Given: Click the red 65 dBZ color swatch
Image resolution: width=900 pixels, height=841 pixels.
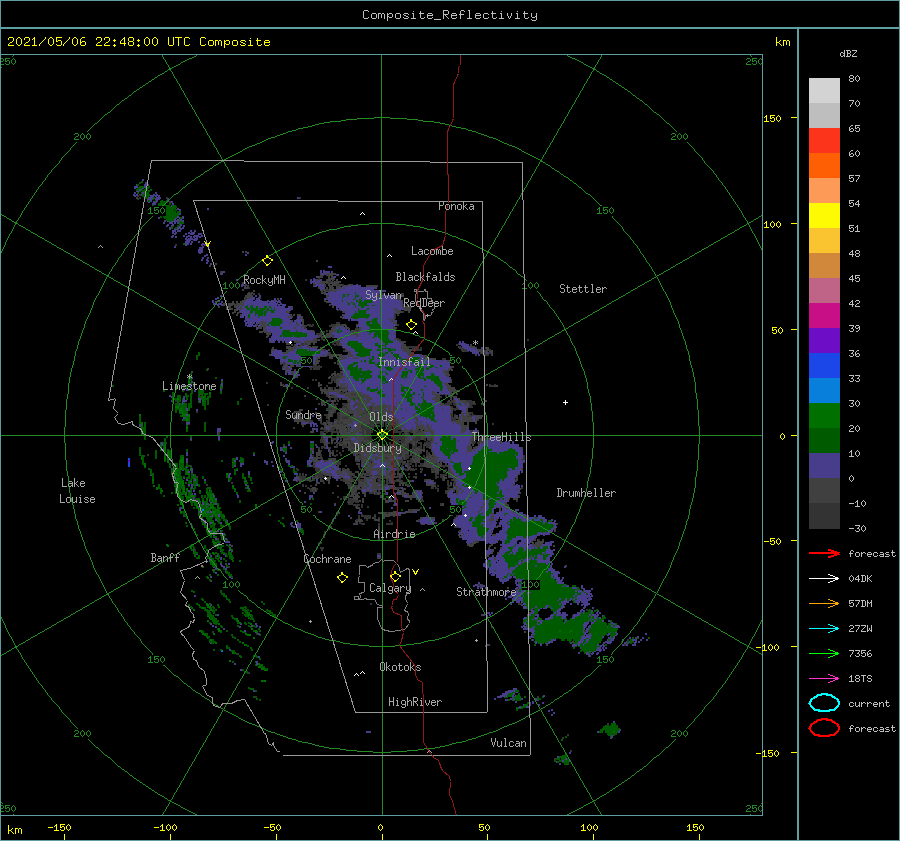Looking at the screenshot, I should click(x=824, y=140).
